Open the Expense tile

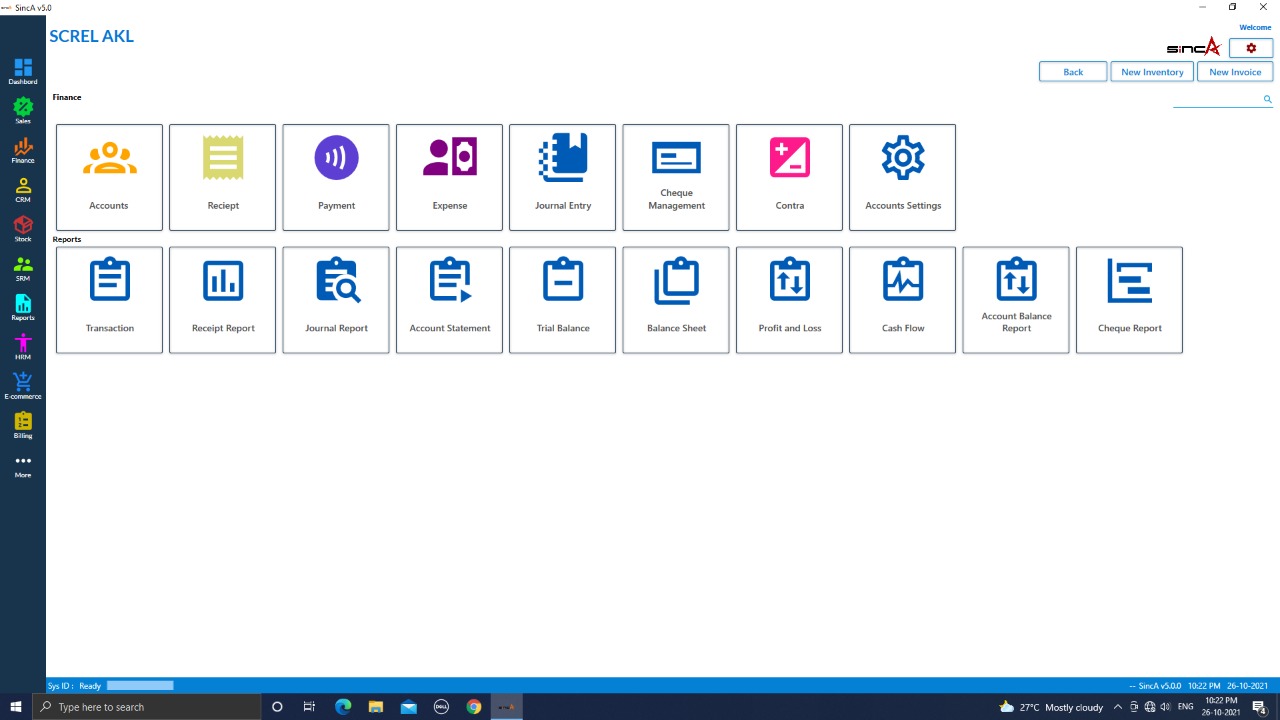click(449, 177)
